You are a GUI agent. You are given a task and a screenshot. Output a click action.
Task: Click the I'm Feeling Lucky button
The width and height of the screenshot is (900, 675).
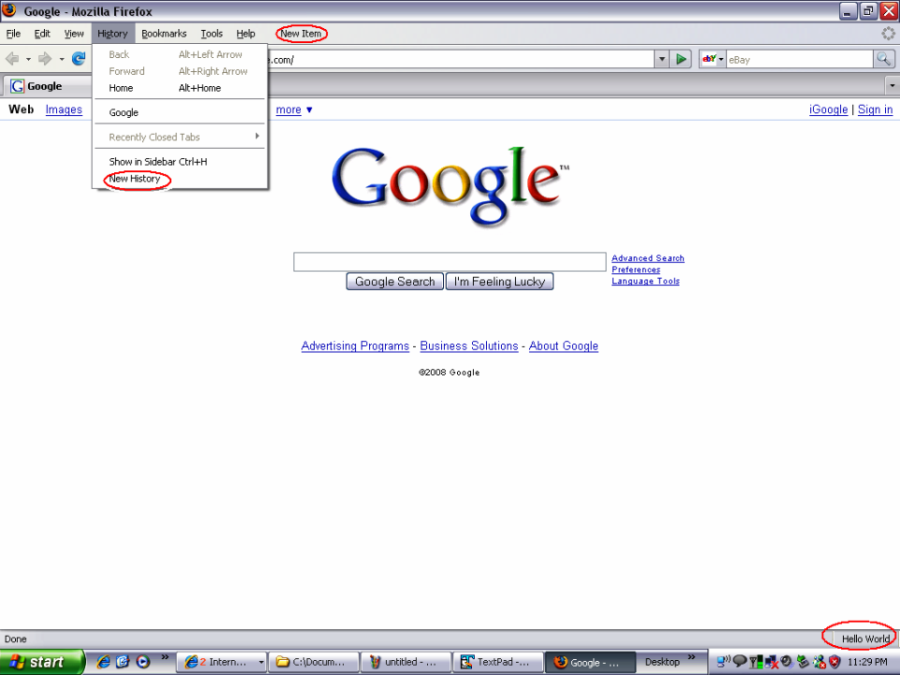[x=499, y=281]
